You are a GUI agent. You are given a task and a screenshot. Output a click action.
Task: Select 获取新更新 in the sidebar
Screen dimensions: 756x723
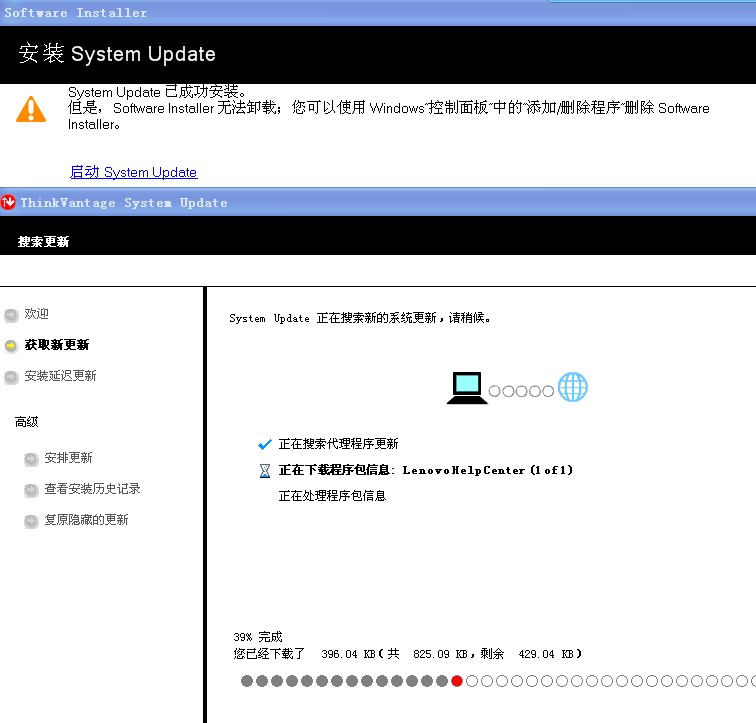pyautogui.click(x=57, y=345)
